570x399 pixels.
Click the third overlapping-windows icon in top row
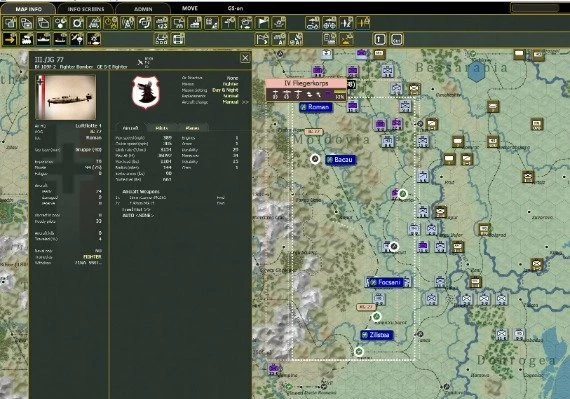[x=44, y=23]
